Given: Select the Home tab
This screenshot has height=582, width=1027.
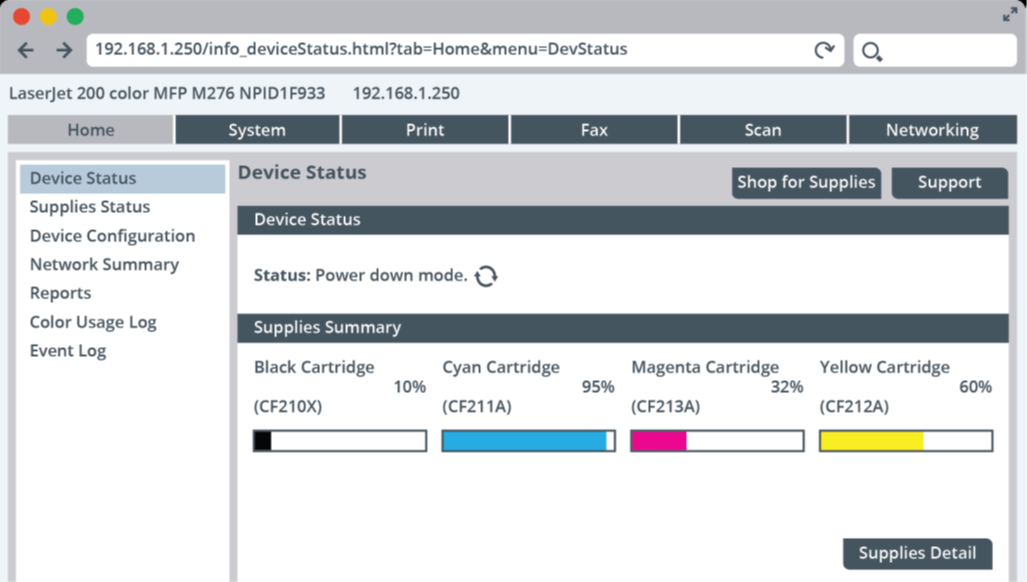Looking at the screenshot, I should [90, 130].
